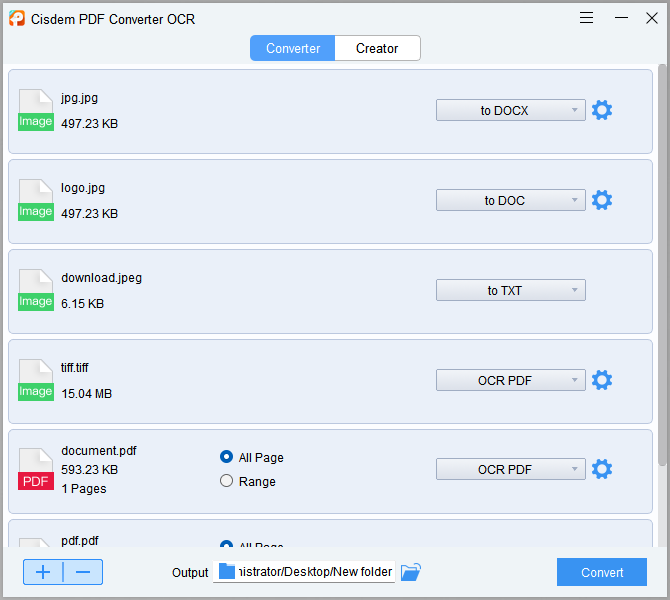This screenshot has width=670, height=600.
Task: Open the OCR PDF dropdown for document.pdf
Action: tap(511, 469)
